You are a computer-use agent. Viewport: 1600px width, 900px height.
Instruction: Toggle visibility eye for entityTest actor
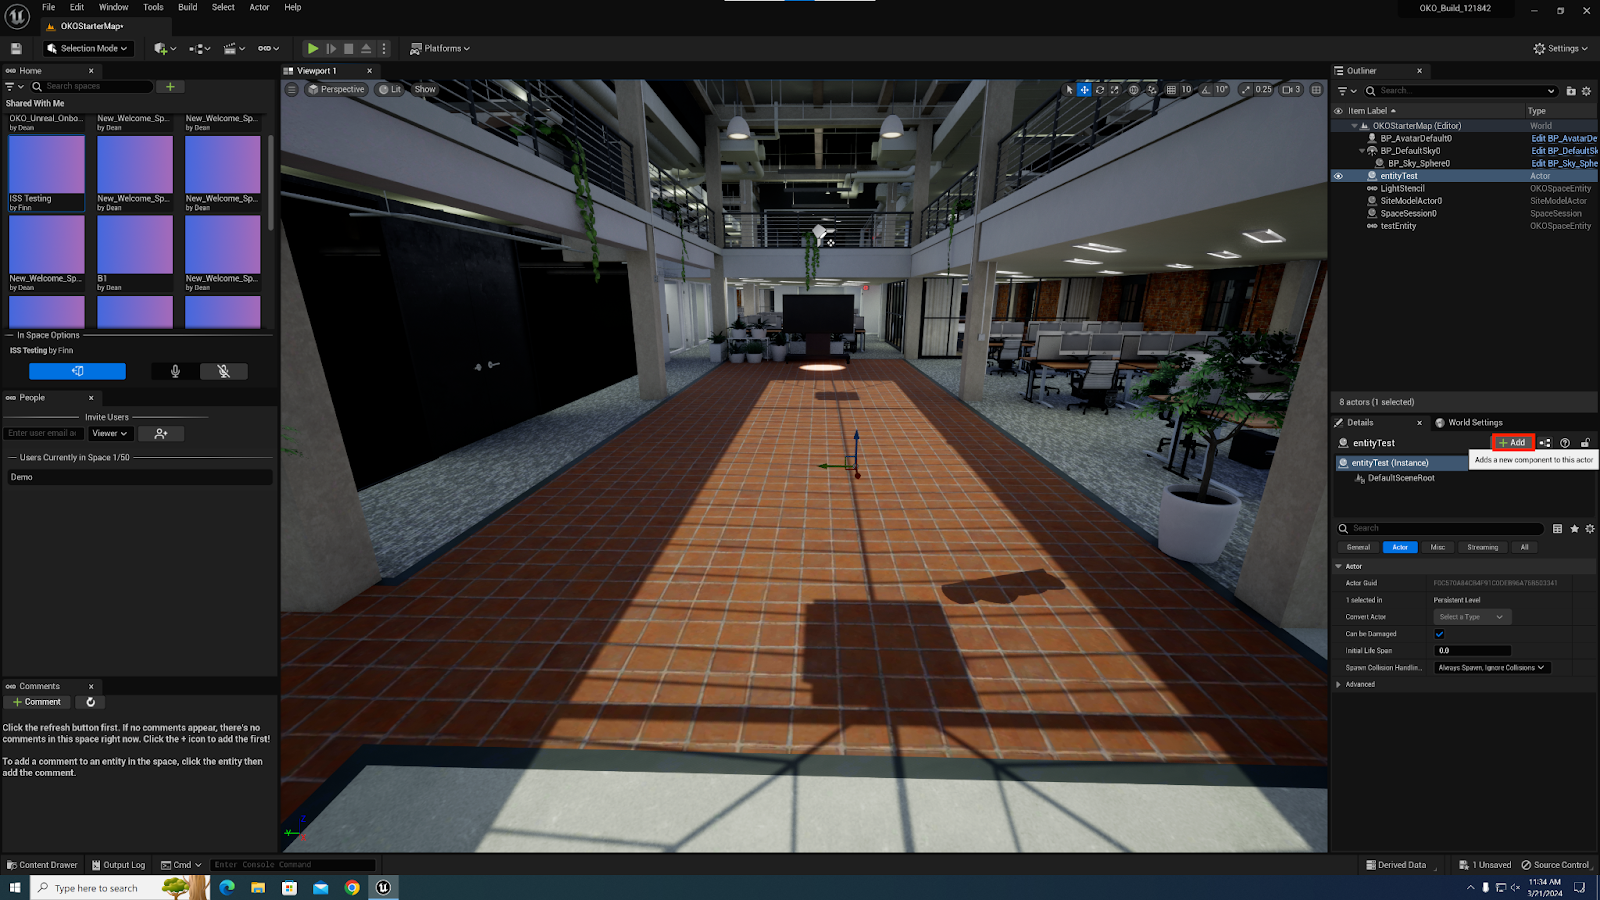[x=1338, y=176]
